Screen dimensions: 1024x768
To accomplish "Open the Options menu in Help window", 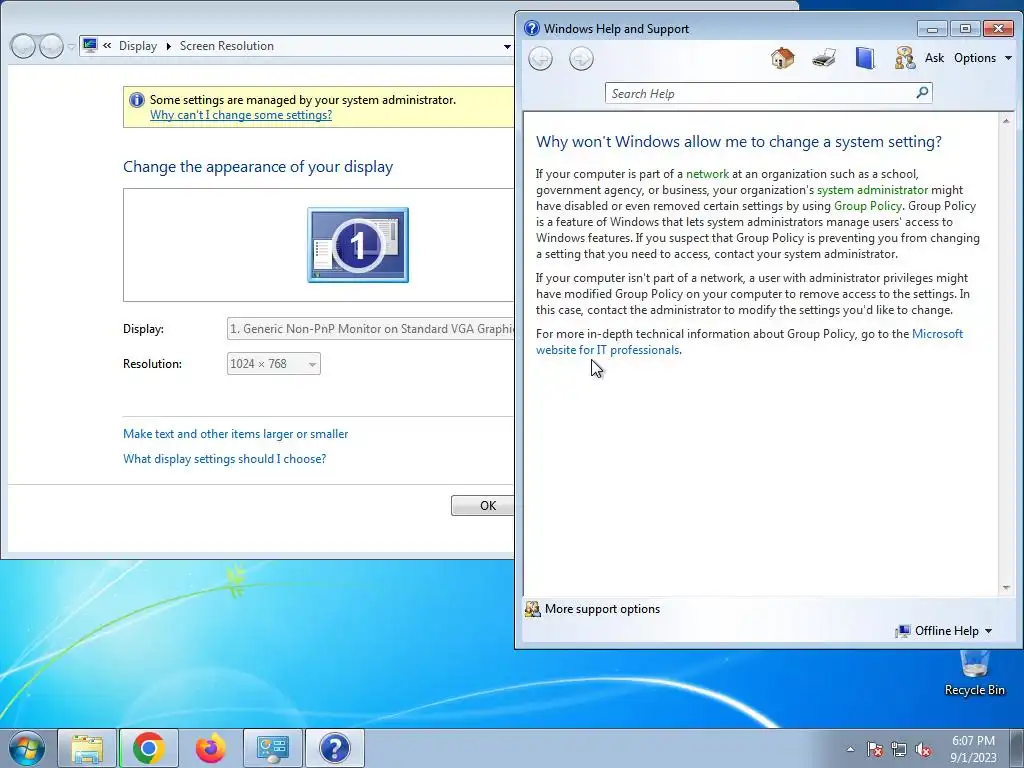I will pyautogui.click(x=982, y=58).
